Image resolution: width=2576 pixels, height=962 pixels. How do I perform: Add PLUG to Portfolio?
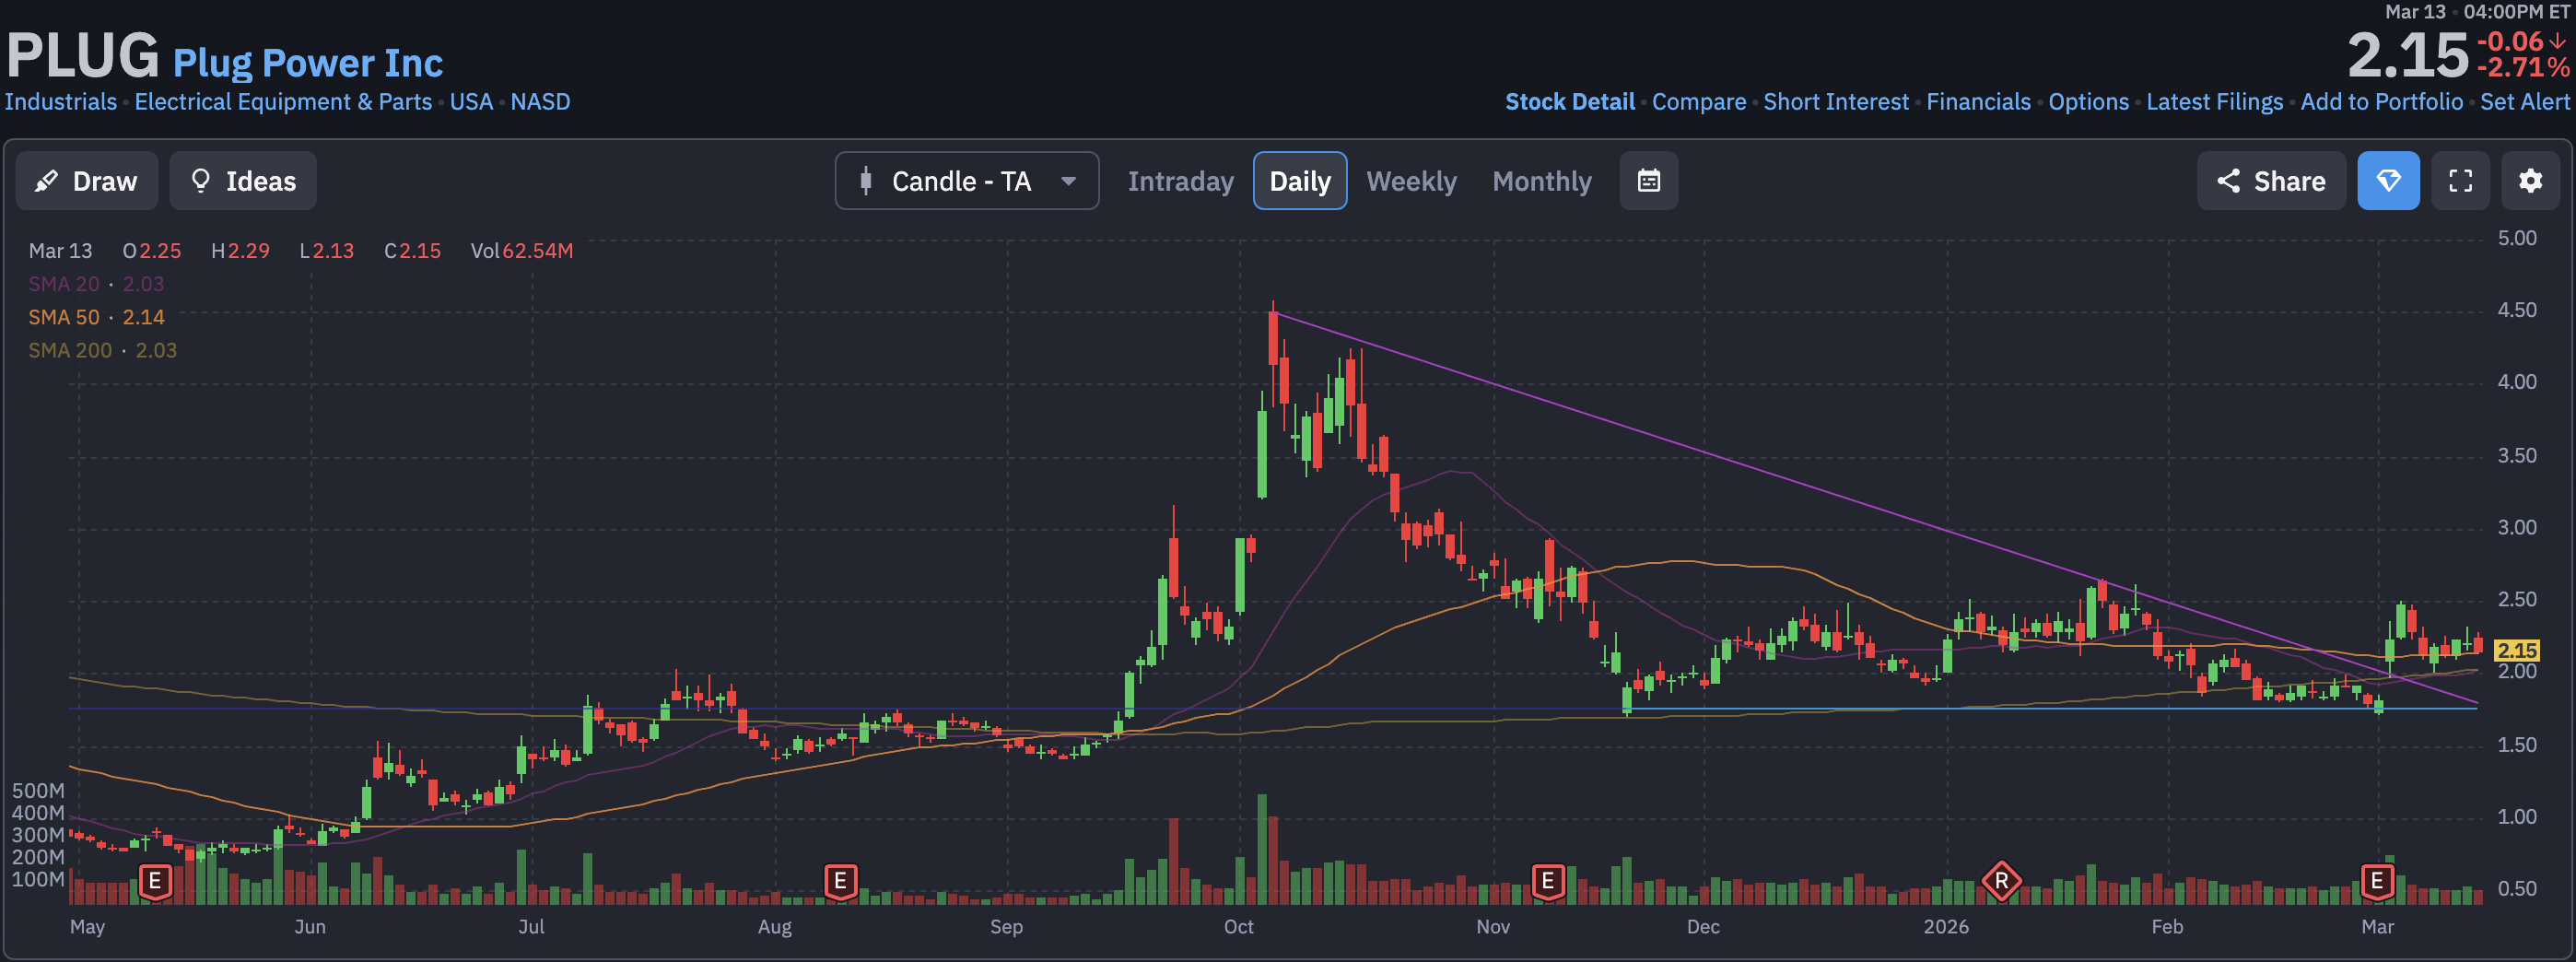2382,102
